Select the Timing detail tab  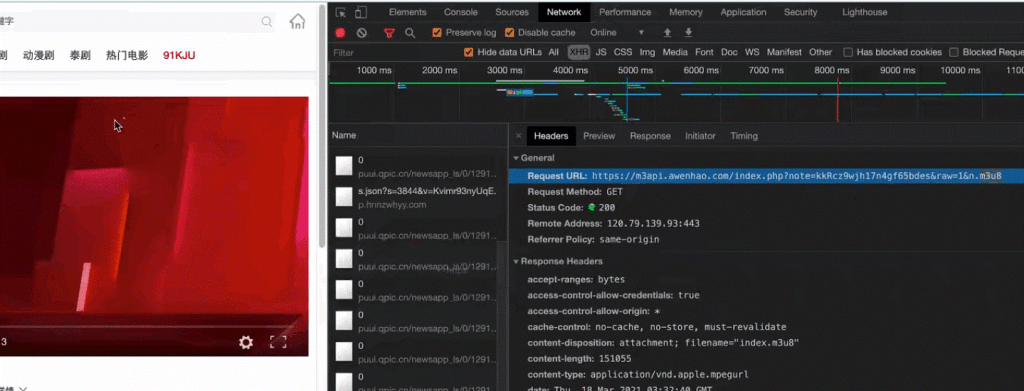744,136
